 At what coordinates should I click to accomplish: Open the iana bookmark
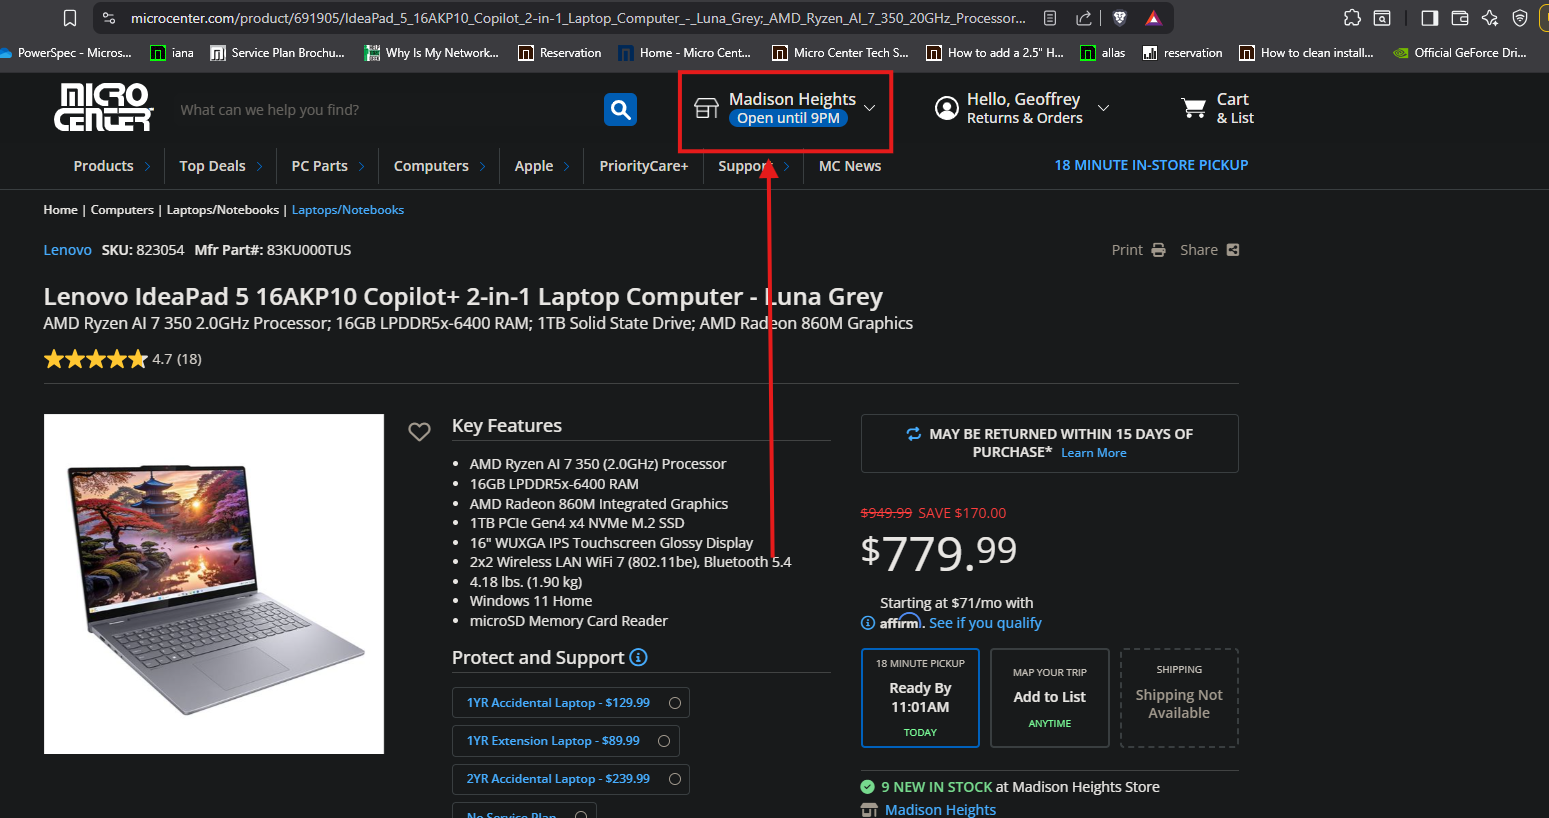tap(172, 53)
